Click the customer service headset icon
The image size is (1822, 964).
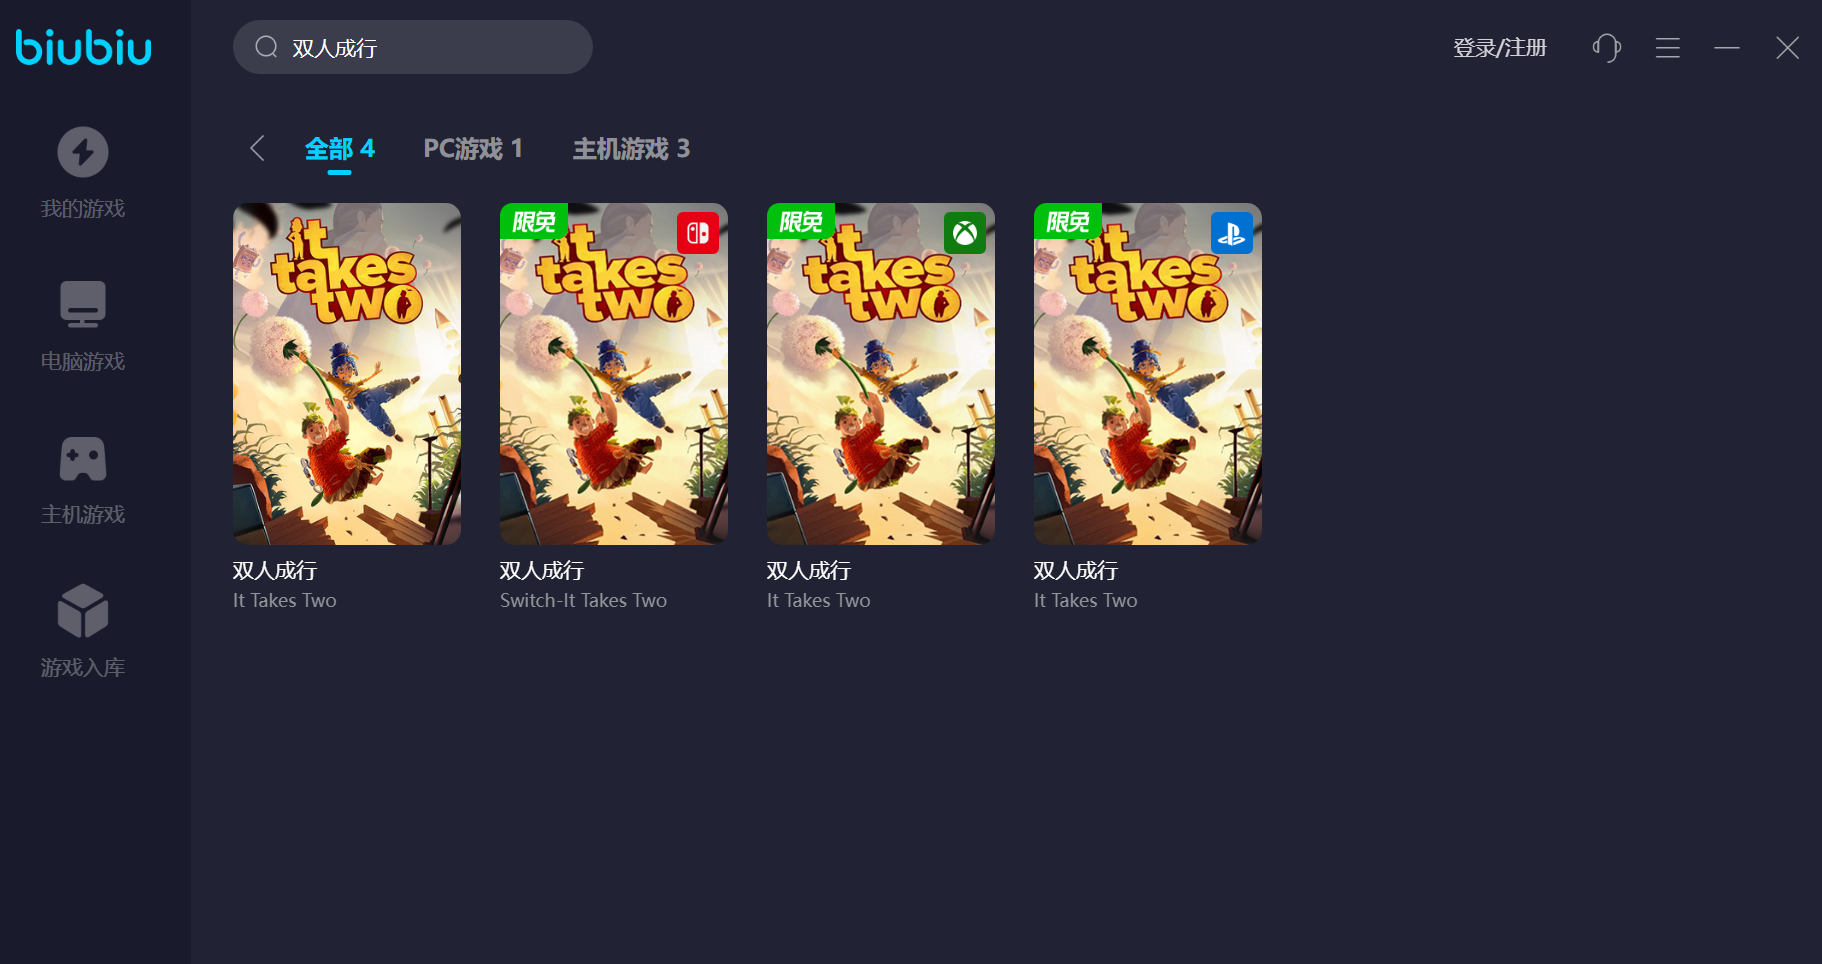[x=1606, y=48]
